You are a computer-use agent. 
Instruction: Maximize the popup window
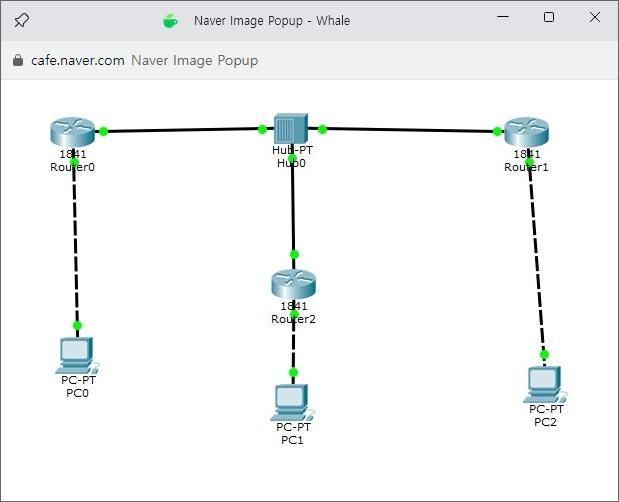[548, 17]
